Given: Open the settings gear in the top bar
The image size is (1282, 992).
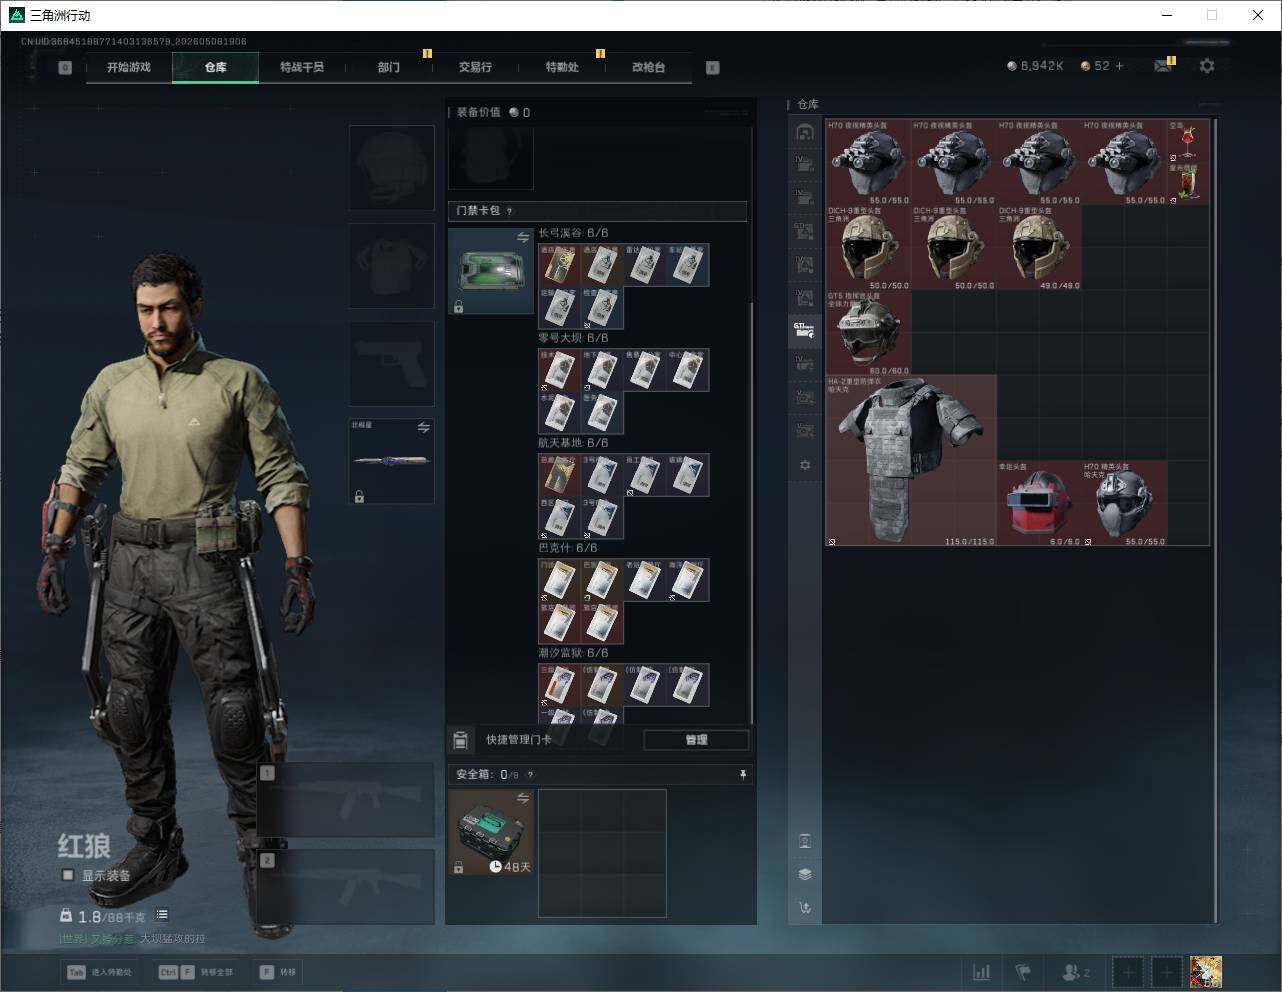Looking at the screenshot, I should (x=1207, y=66).
